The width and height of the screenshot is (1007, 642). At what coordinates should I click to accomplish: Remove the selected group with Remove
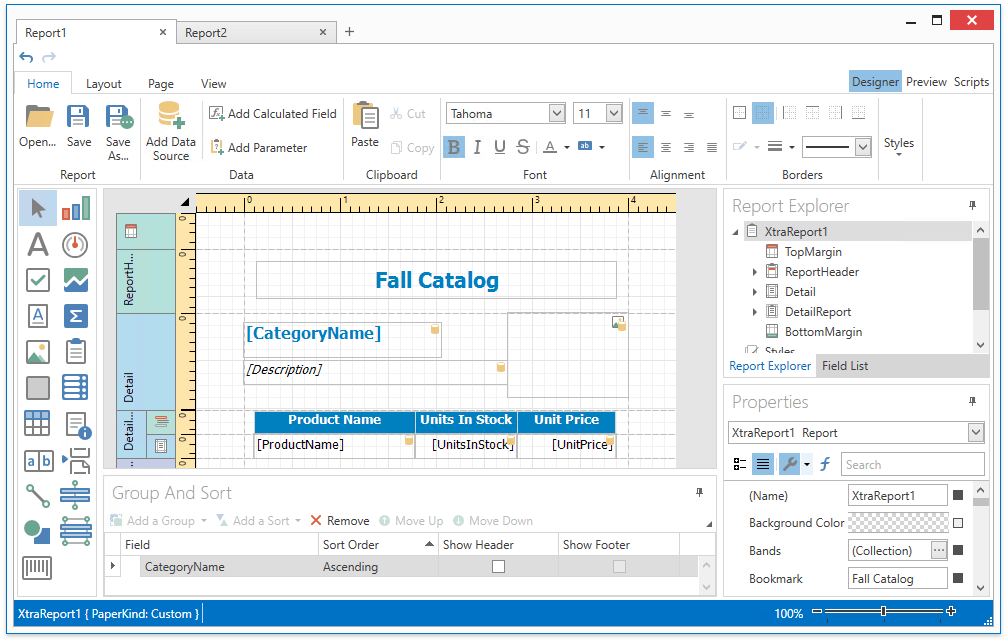[340, 521]
